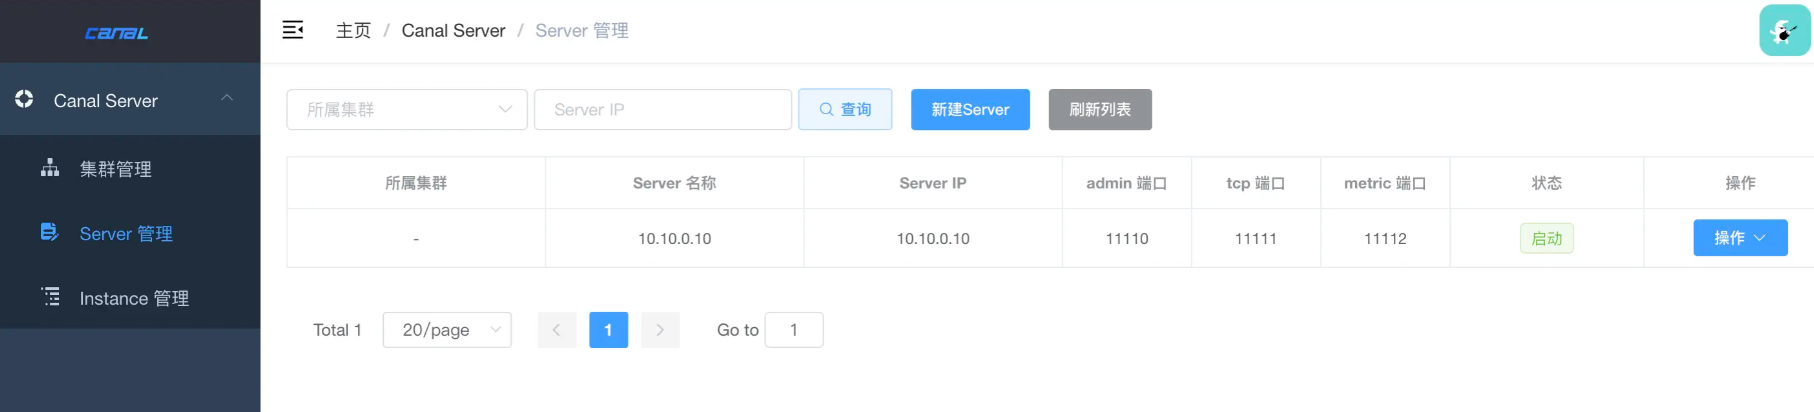This screenshot has height=412, width=1814.
Task: Focus the Go to page input
Action: click(794, 330)
